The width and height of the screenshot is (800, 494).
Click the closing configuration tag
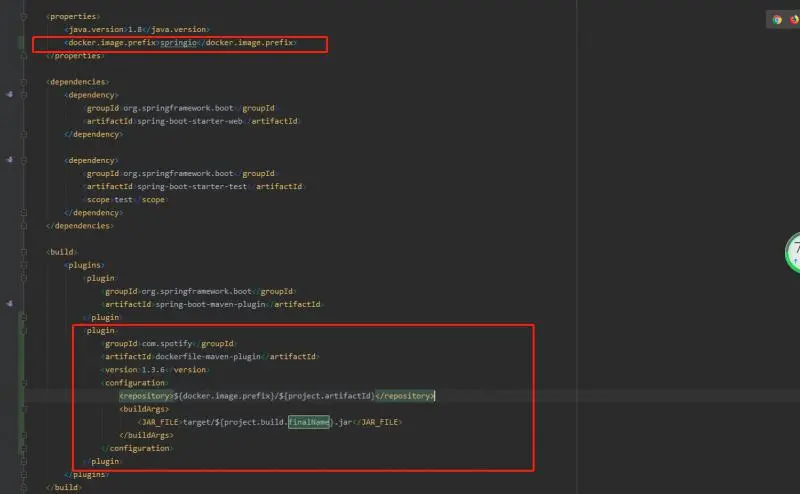pos(137,448)
